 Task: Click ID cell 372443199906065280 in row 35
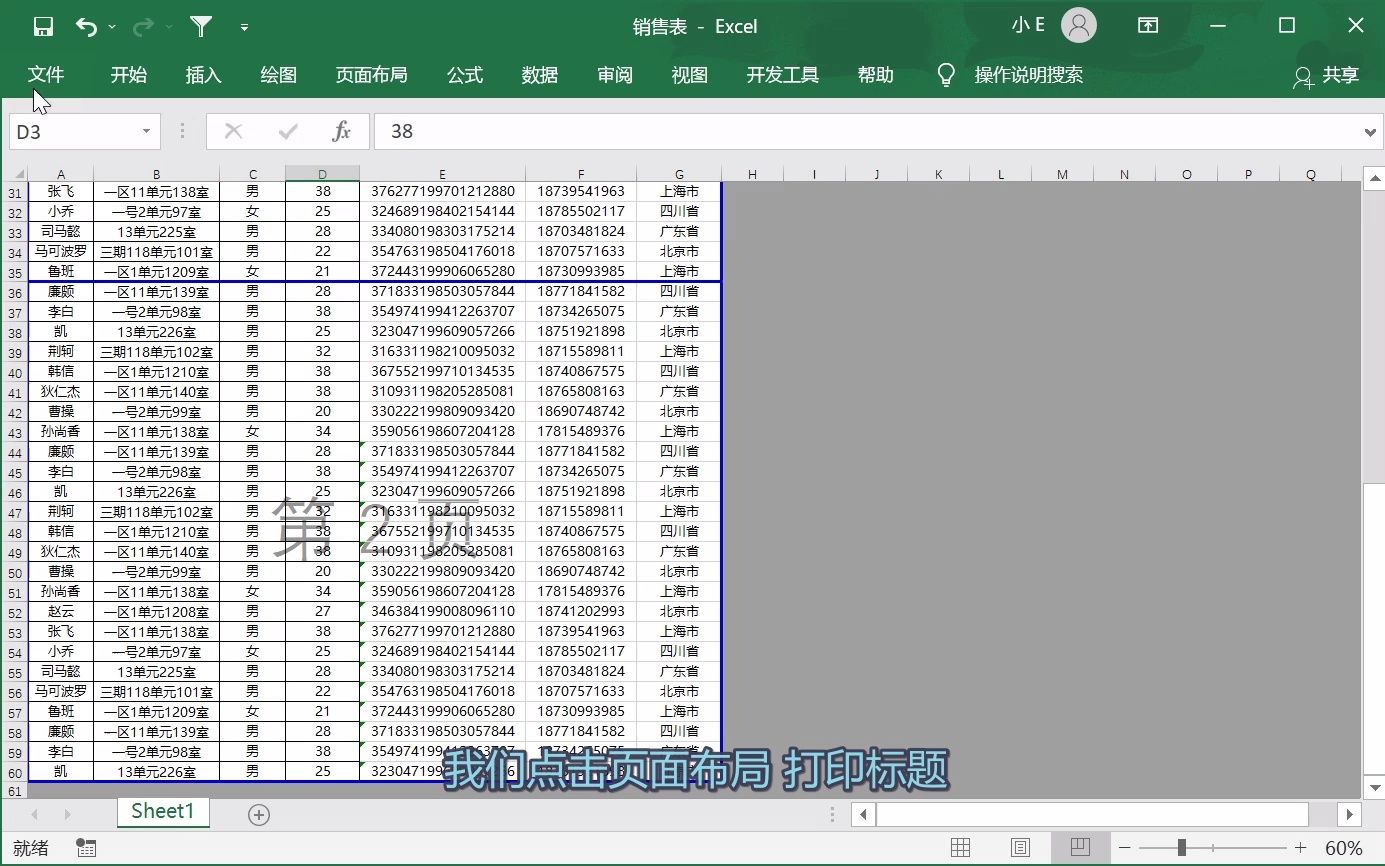pyautogui.click(x=442, y=271)
